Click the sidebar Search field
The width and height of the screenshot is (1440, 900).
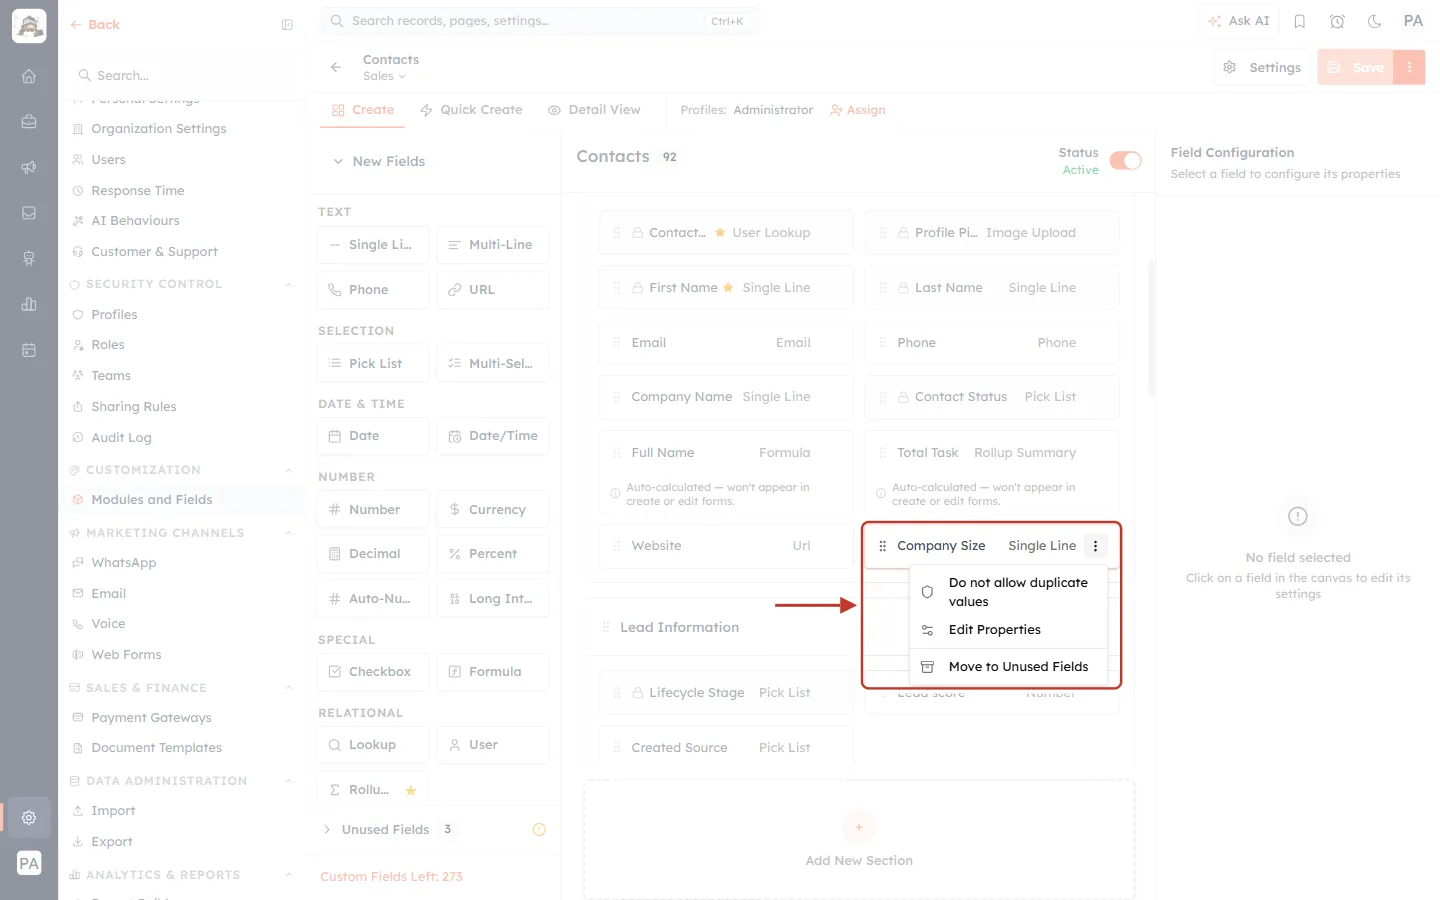(x=182, y=75)
